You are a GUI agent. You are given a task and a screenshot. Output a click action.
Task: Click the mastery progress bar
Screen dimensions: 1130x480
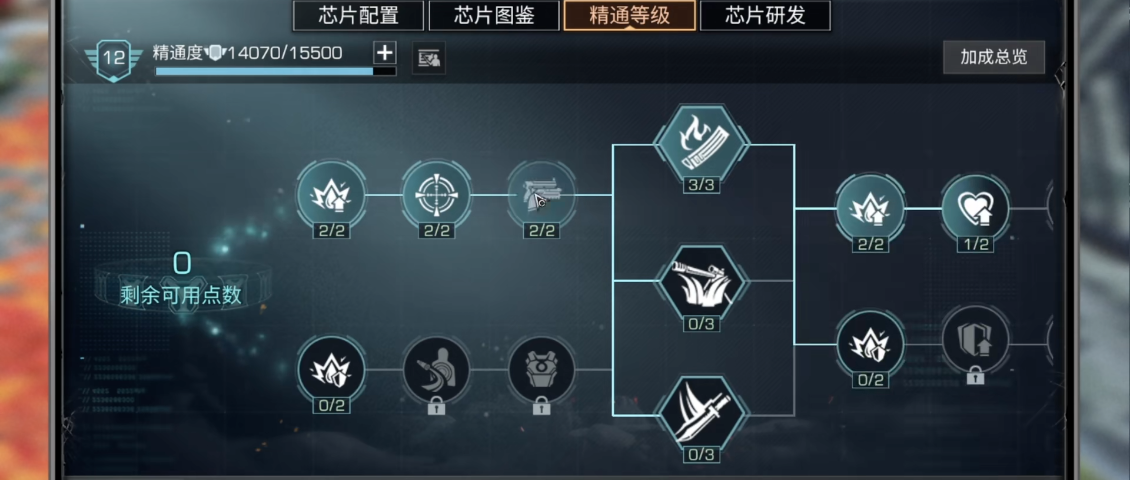(275, 71)
